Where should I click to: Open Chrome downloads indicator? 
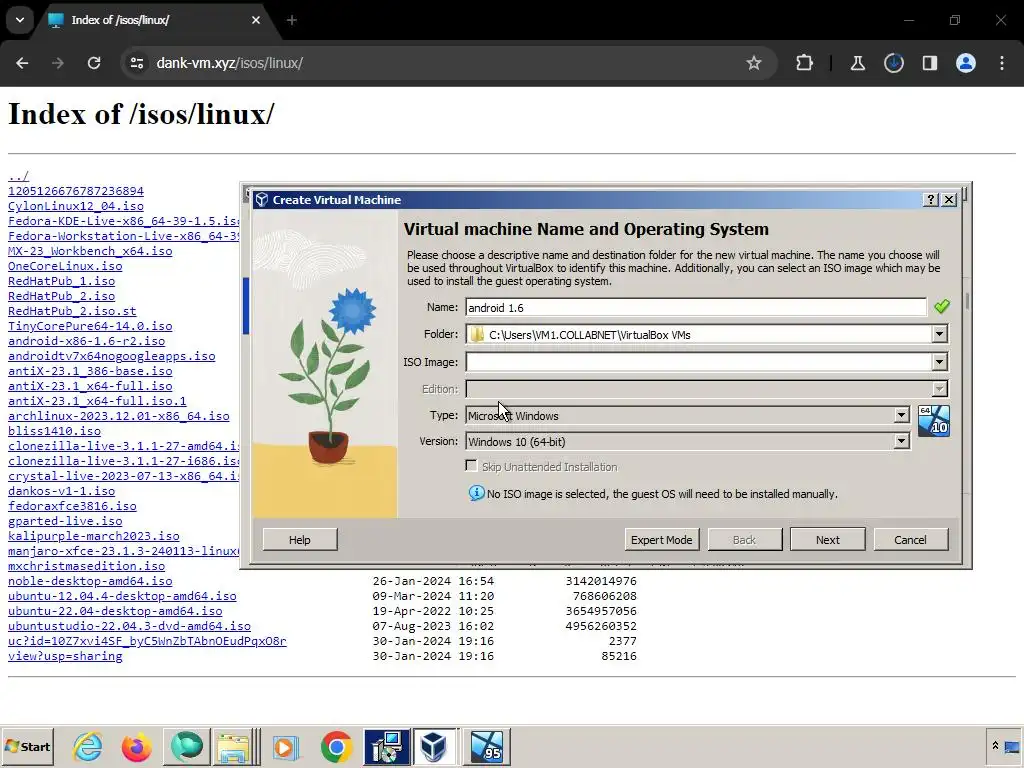click(x=893, y=63)
